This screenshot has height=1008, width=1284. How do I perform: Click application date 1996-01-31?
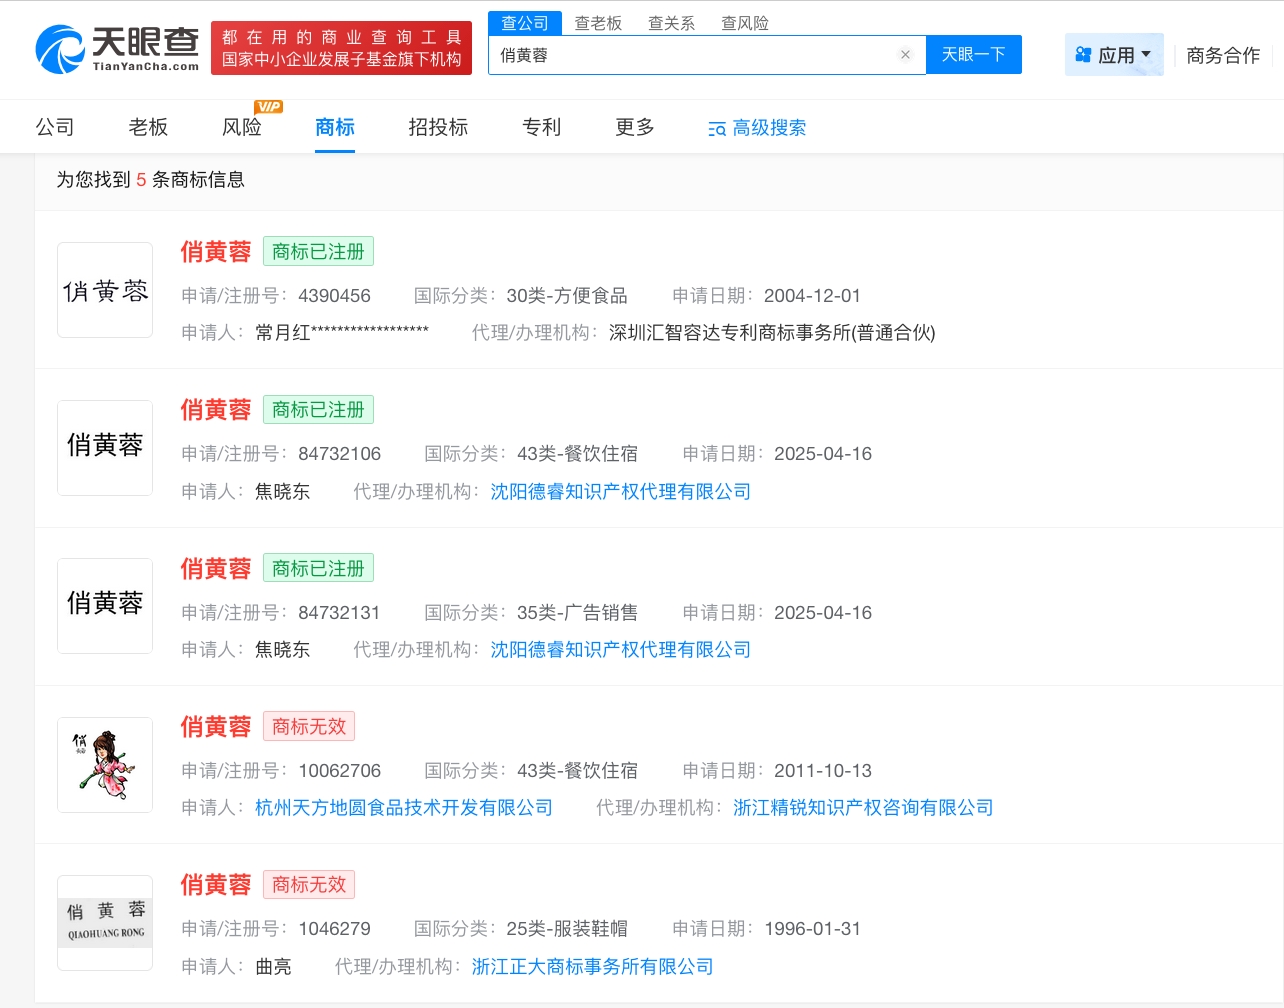coord(812,928)
